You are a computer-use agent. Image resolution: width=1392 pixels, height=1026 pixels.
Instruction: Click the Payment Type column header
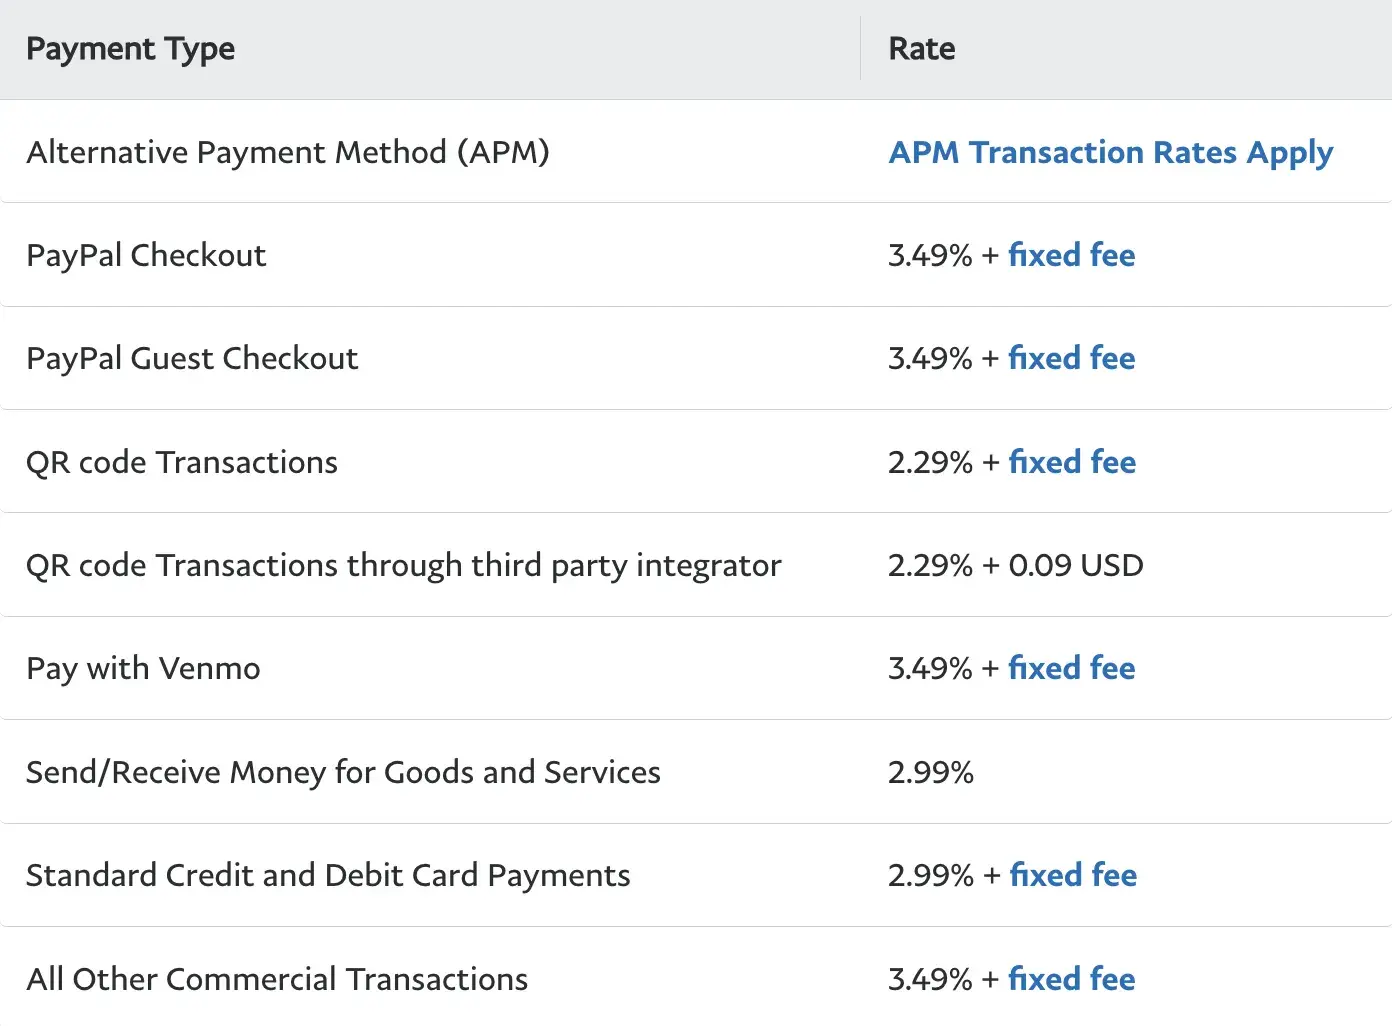131,49
